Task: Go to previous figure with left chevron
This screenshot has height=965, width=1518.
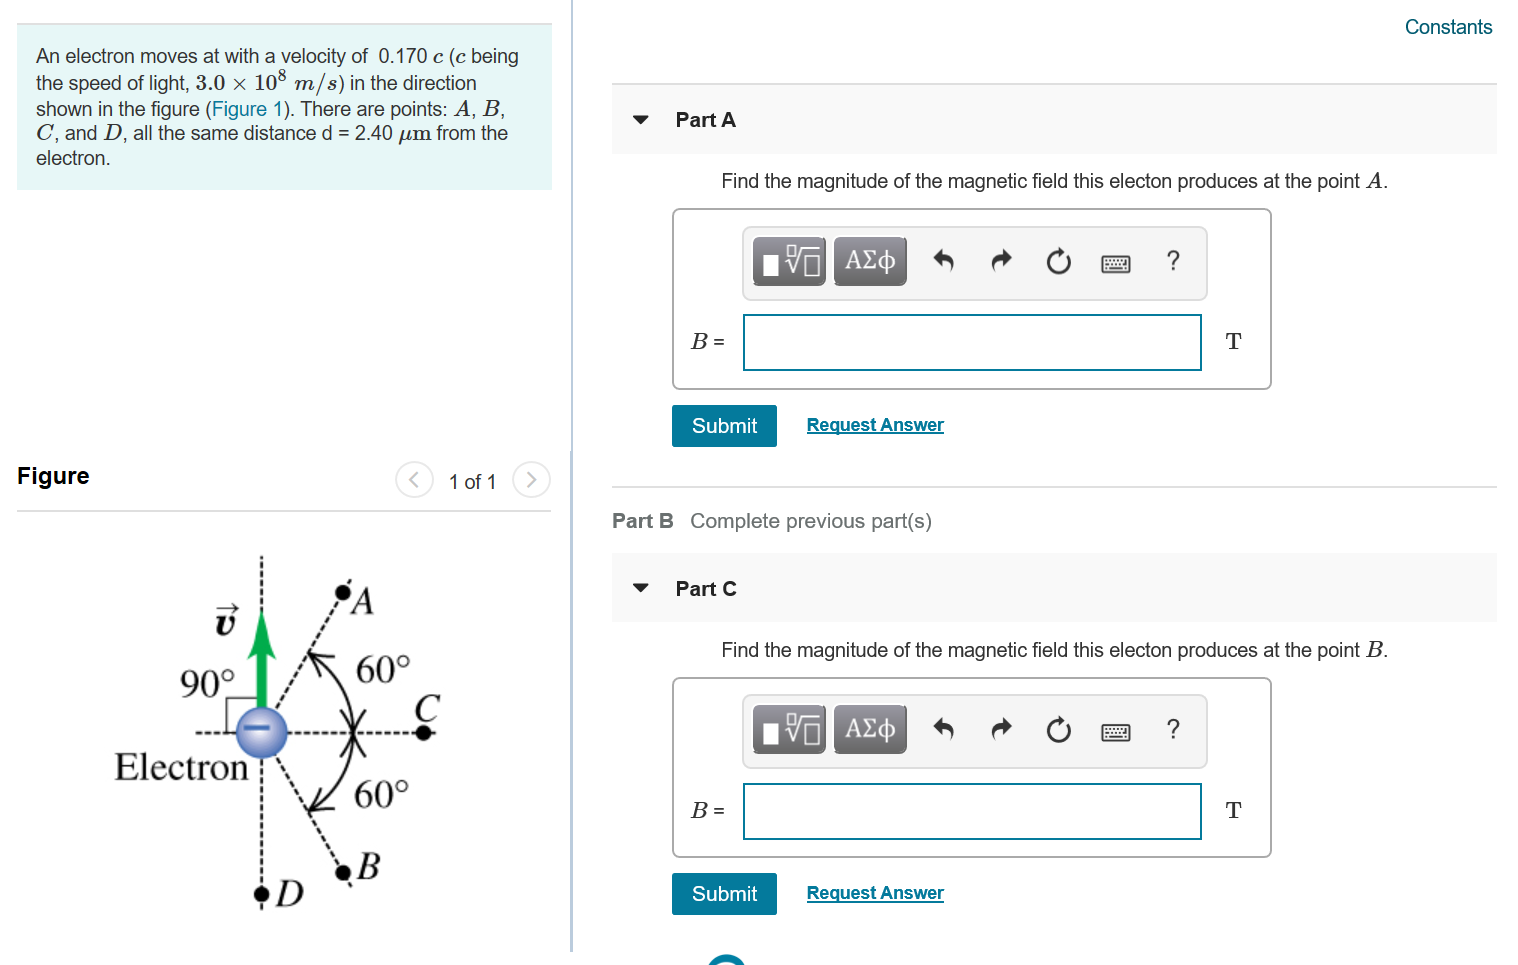Action: pyautogui.click(x=414, y=480)
